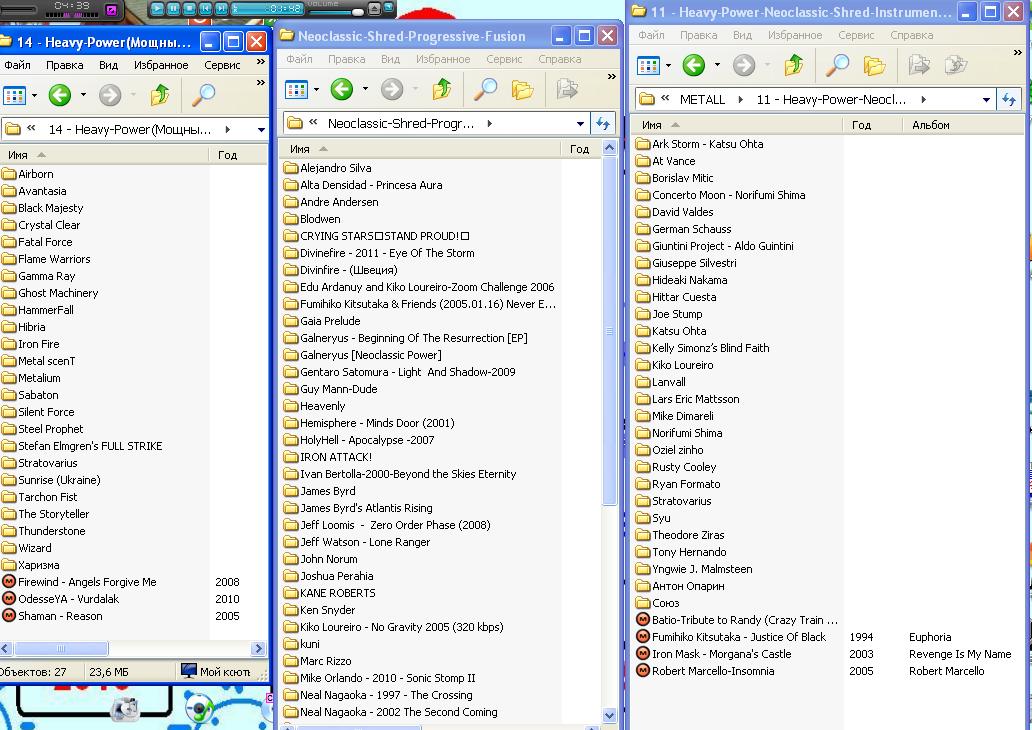
Task: Open Справка menu in Neoclassic-Shred-Progressive-Fusion window
Action: tap(559, 59)
